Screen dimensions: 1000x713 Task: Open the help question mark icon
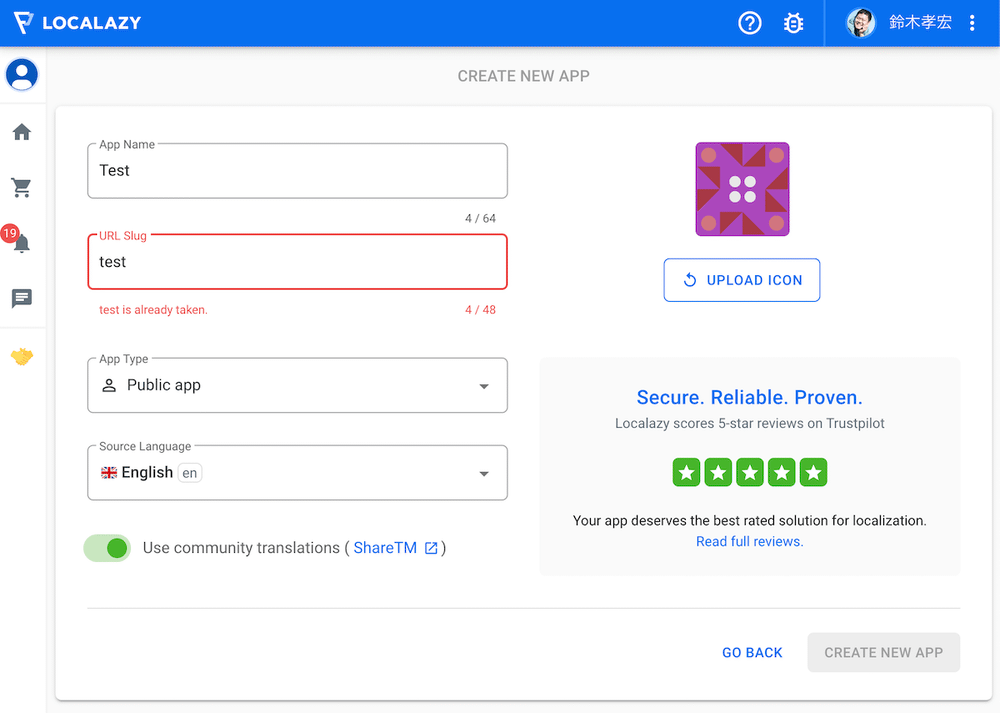(750, 23)
